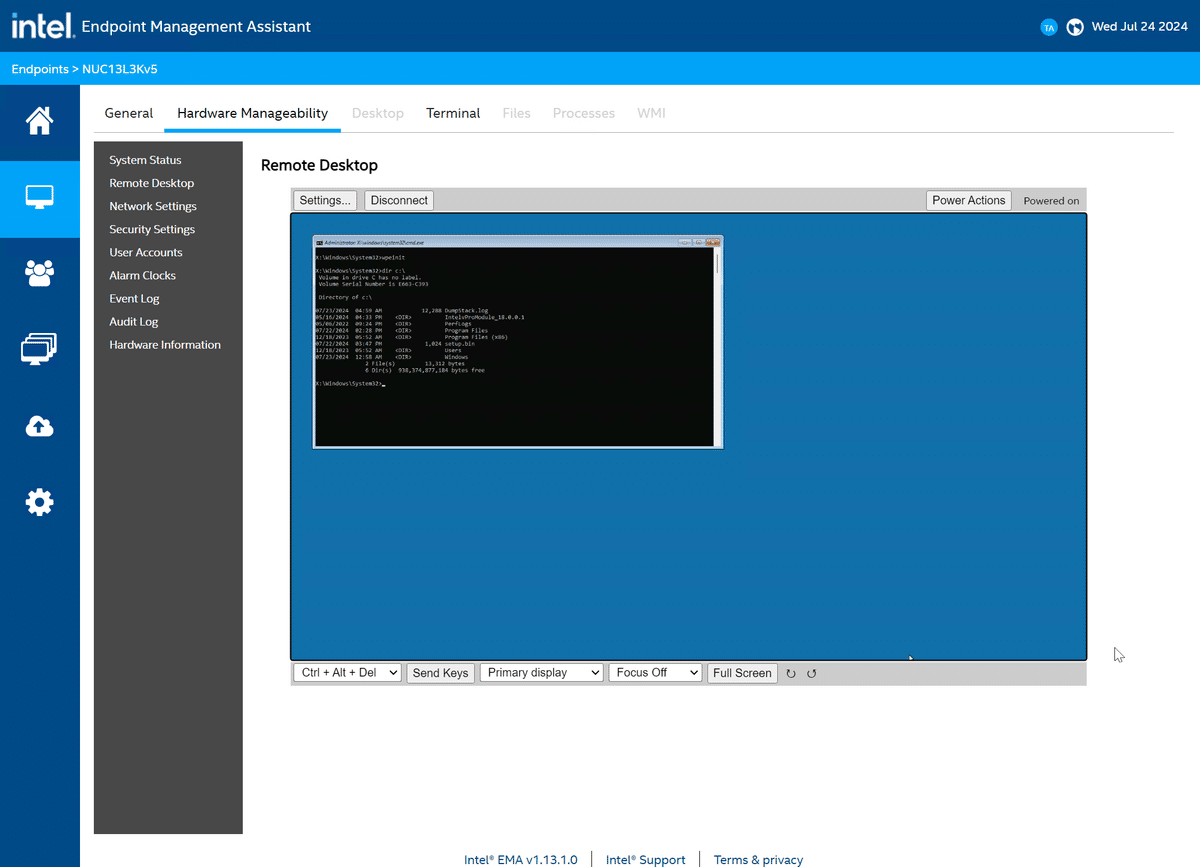Follow the Endpoints breadcrumb link
Image resolution: width=1200 pixels, height=867 pixels.
[40, 69]
